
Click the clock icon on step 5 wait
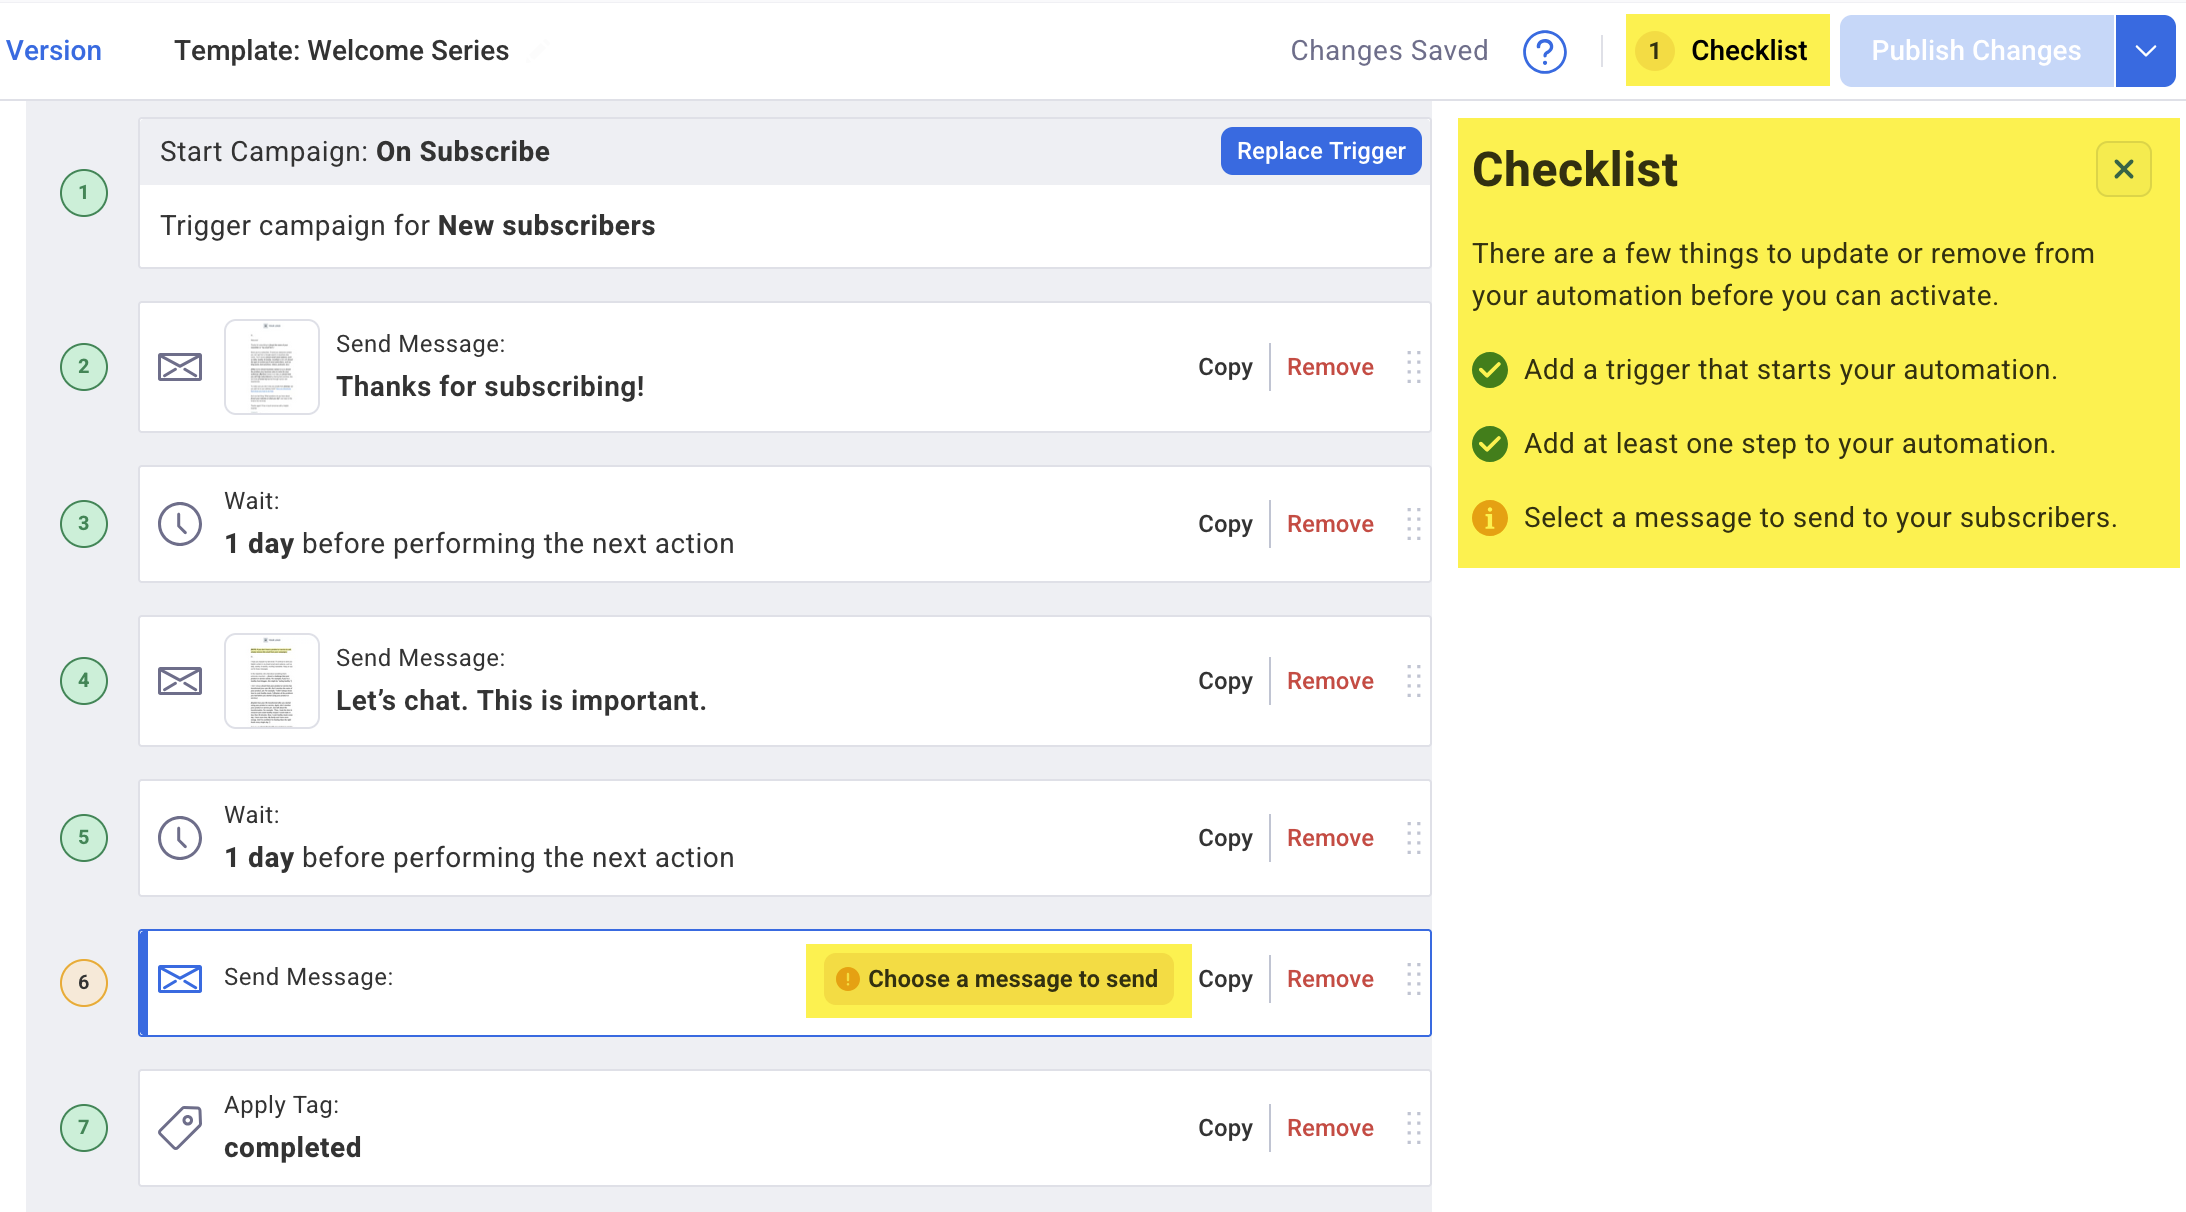pyautogui.click(x=180, y=838)
